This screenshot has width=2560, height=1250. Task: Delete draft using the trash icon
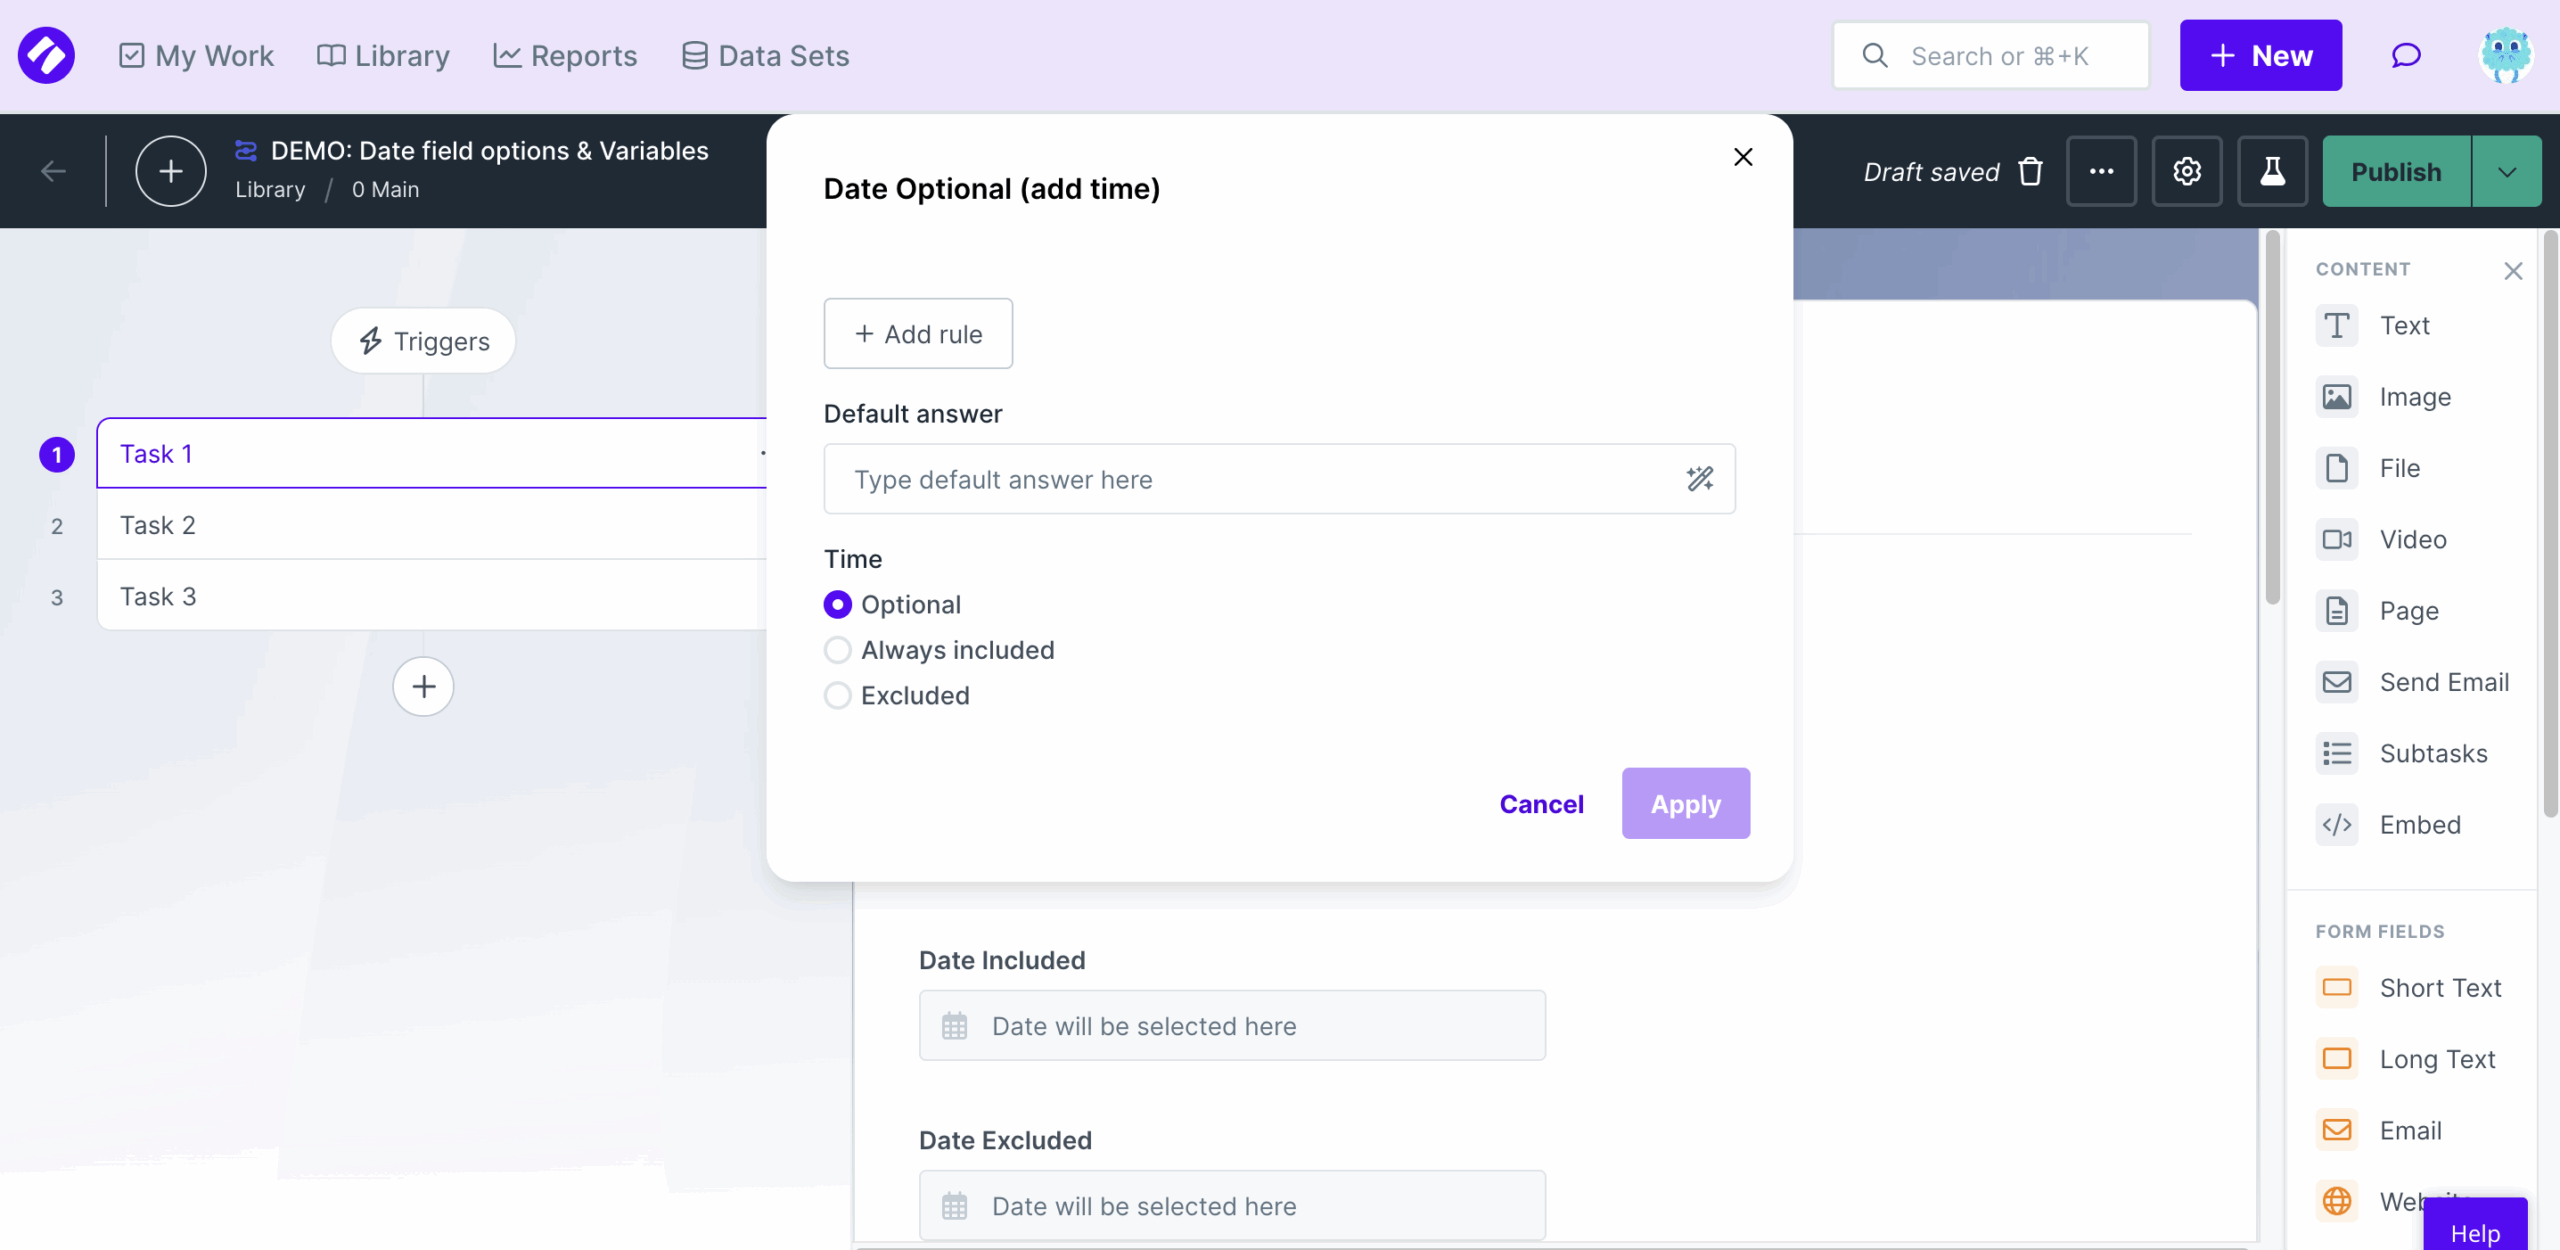tap(2030, 172)
